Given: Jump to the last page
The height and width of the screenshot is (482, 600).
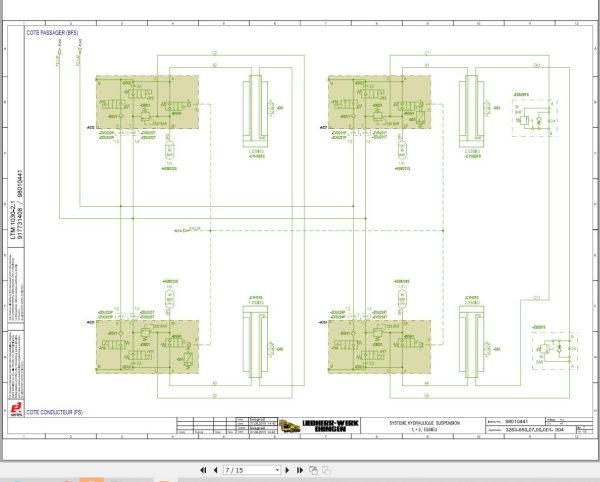Looking at the screenshot, I should (300, 470).
